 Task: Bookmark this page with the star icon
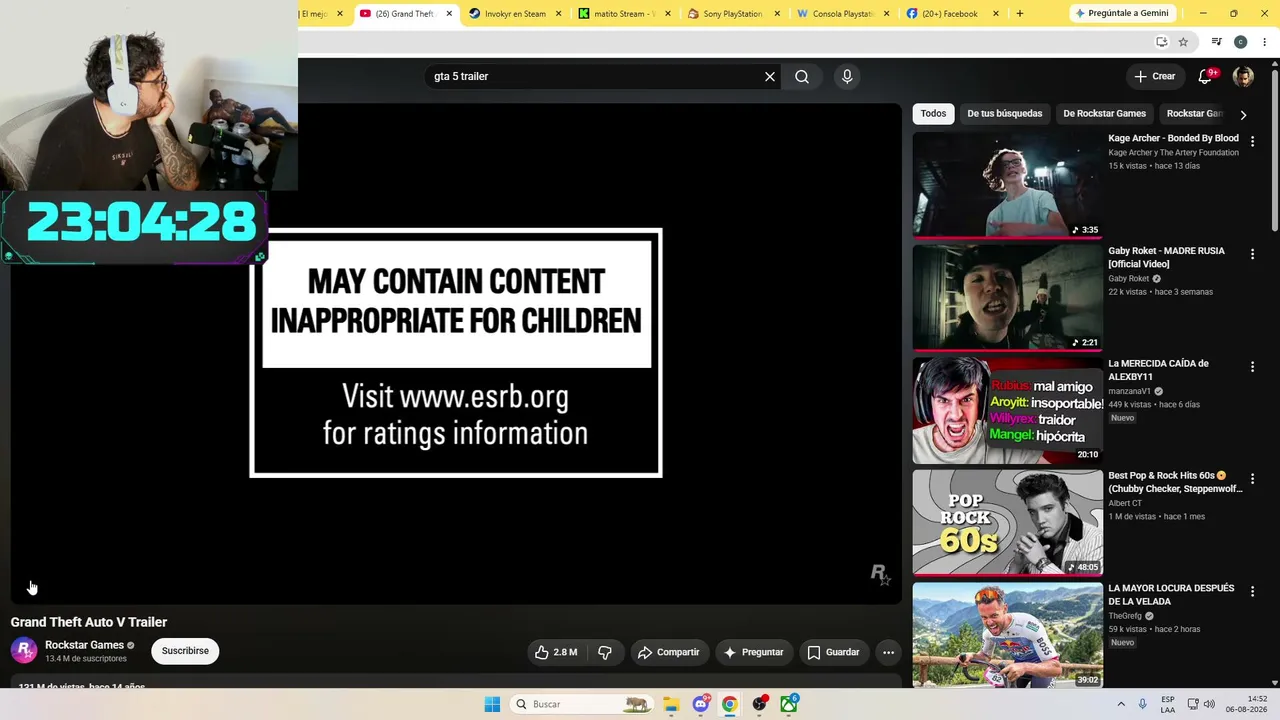click(x=1183, y=42)
